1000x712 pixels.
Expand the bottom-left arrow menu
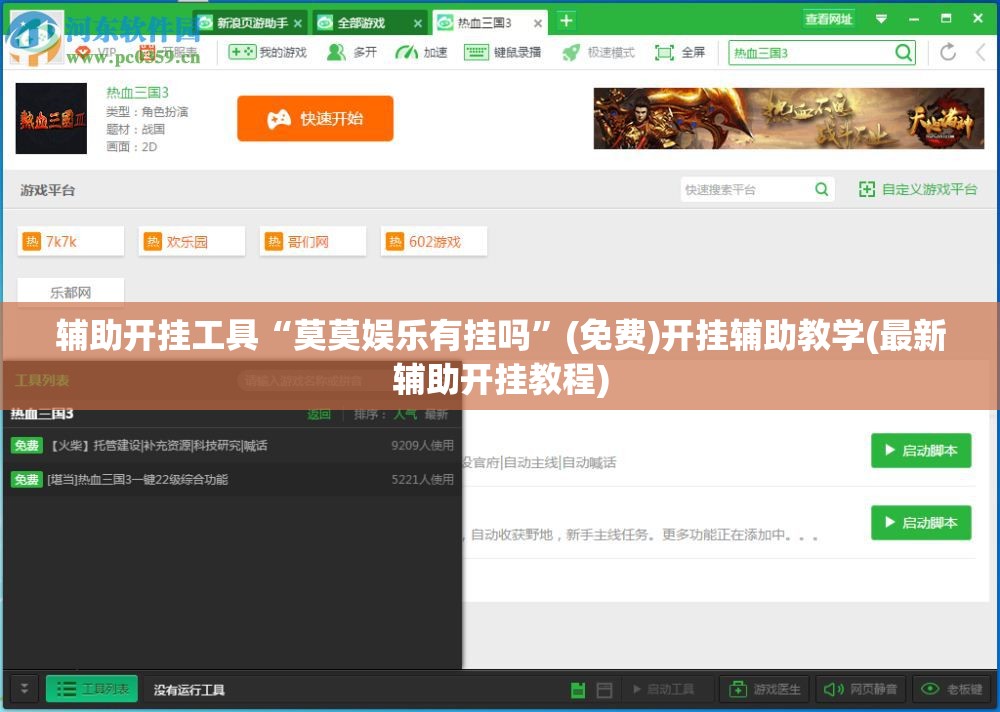pos(24,689)
